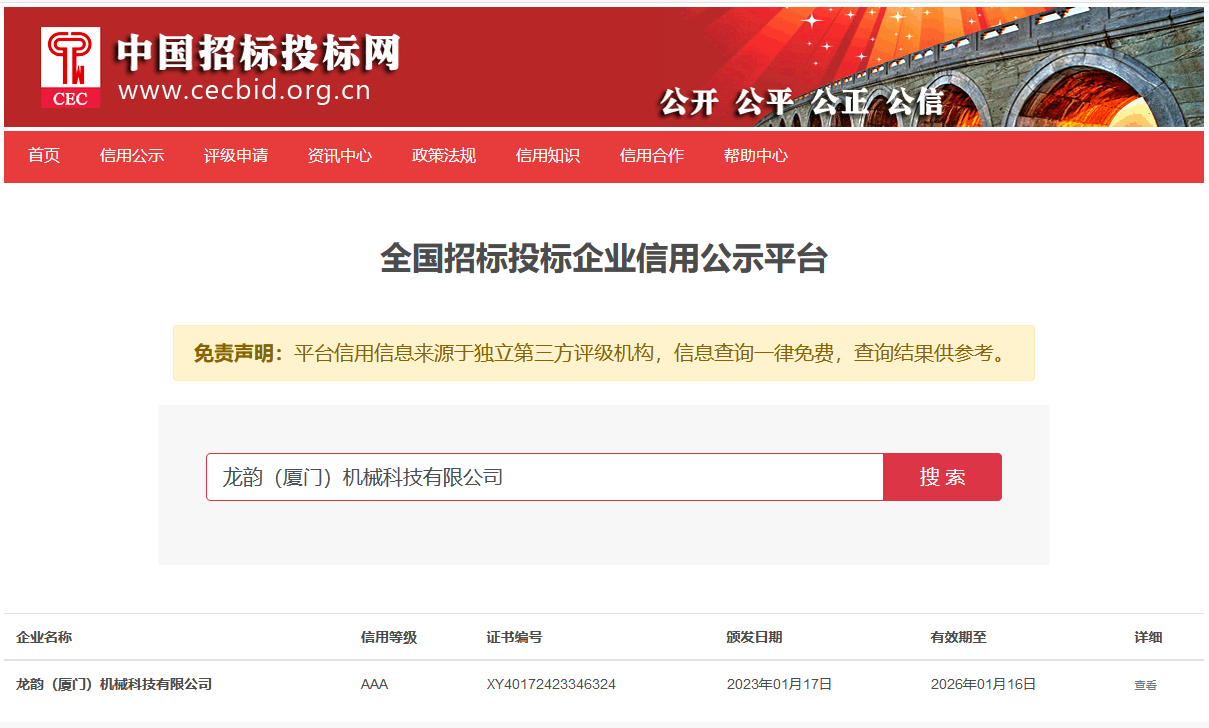Open the 信用公示 menu item
The width and height of the screenshot is (1209, 728).
pos(132,156)
